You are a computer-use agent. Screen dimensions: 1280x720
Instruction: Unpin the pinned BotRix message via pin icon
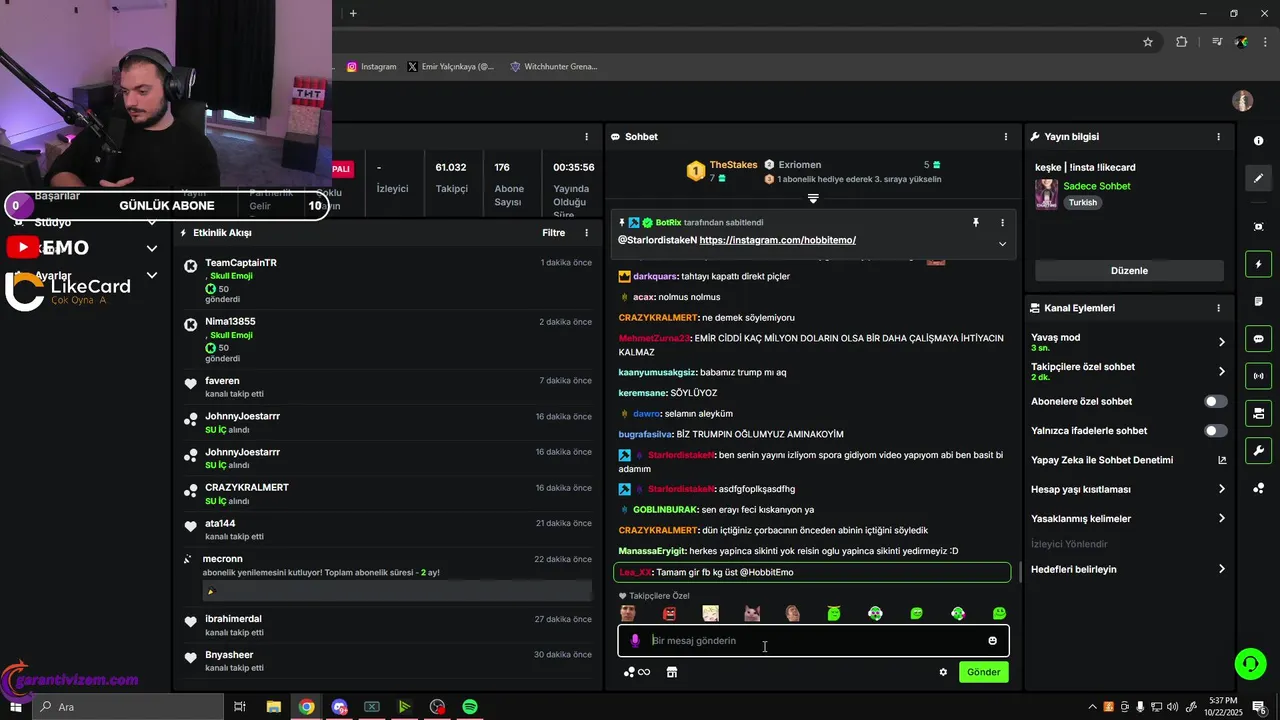coord(976,223)
